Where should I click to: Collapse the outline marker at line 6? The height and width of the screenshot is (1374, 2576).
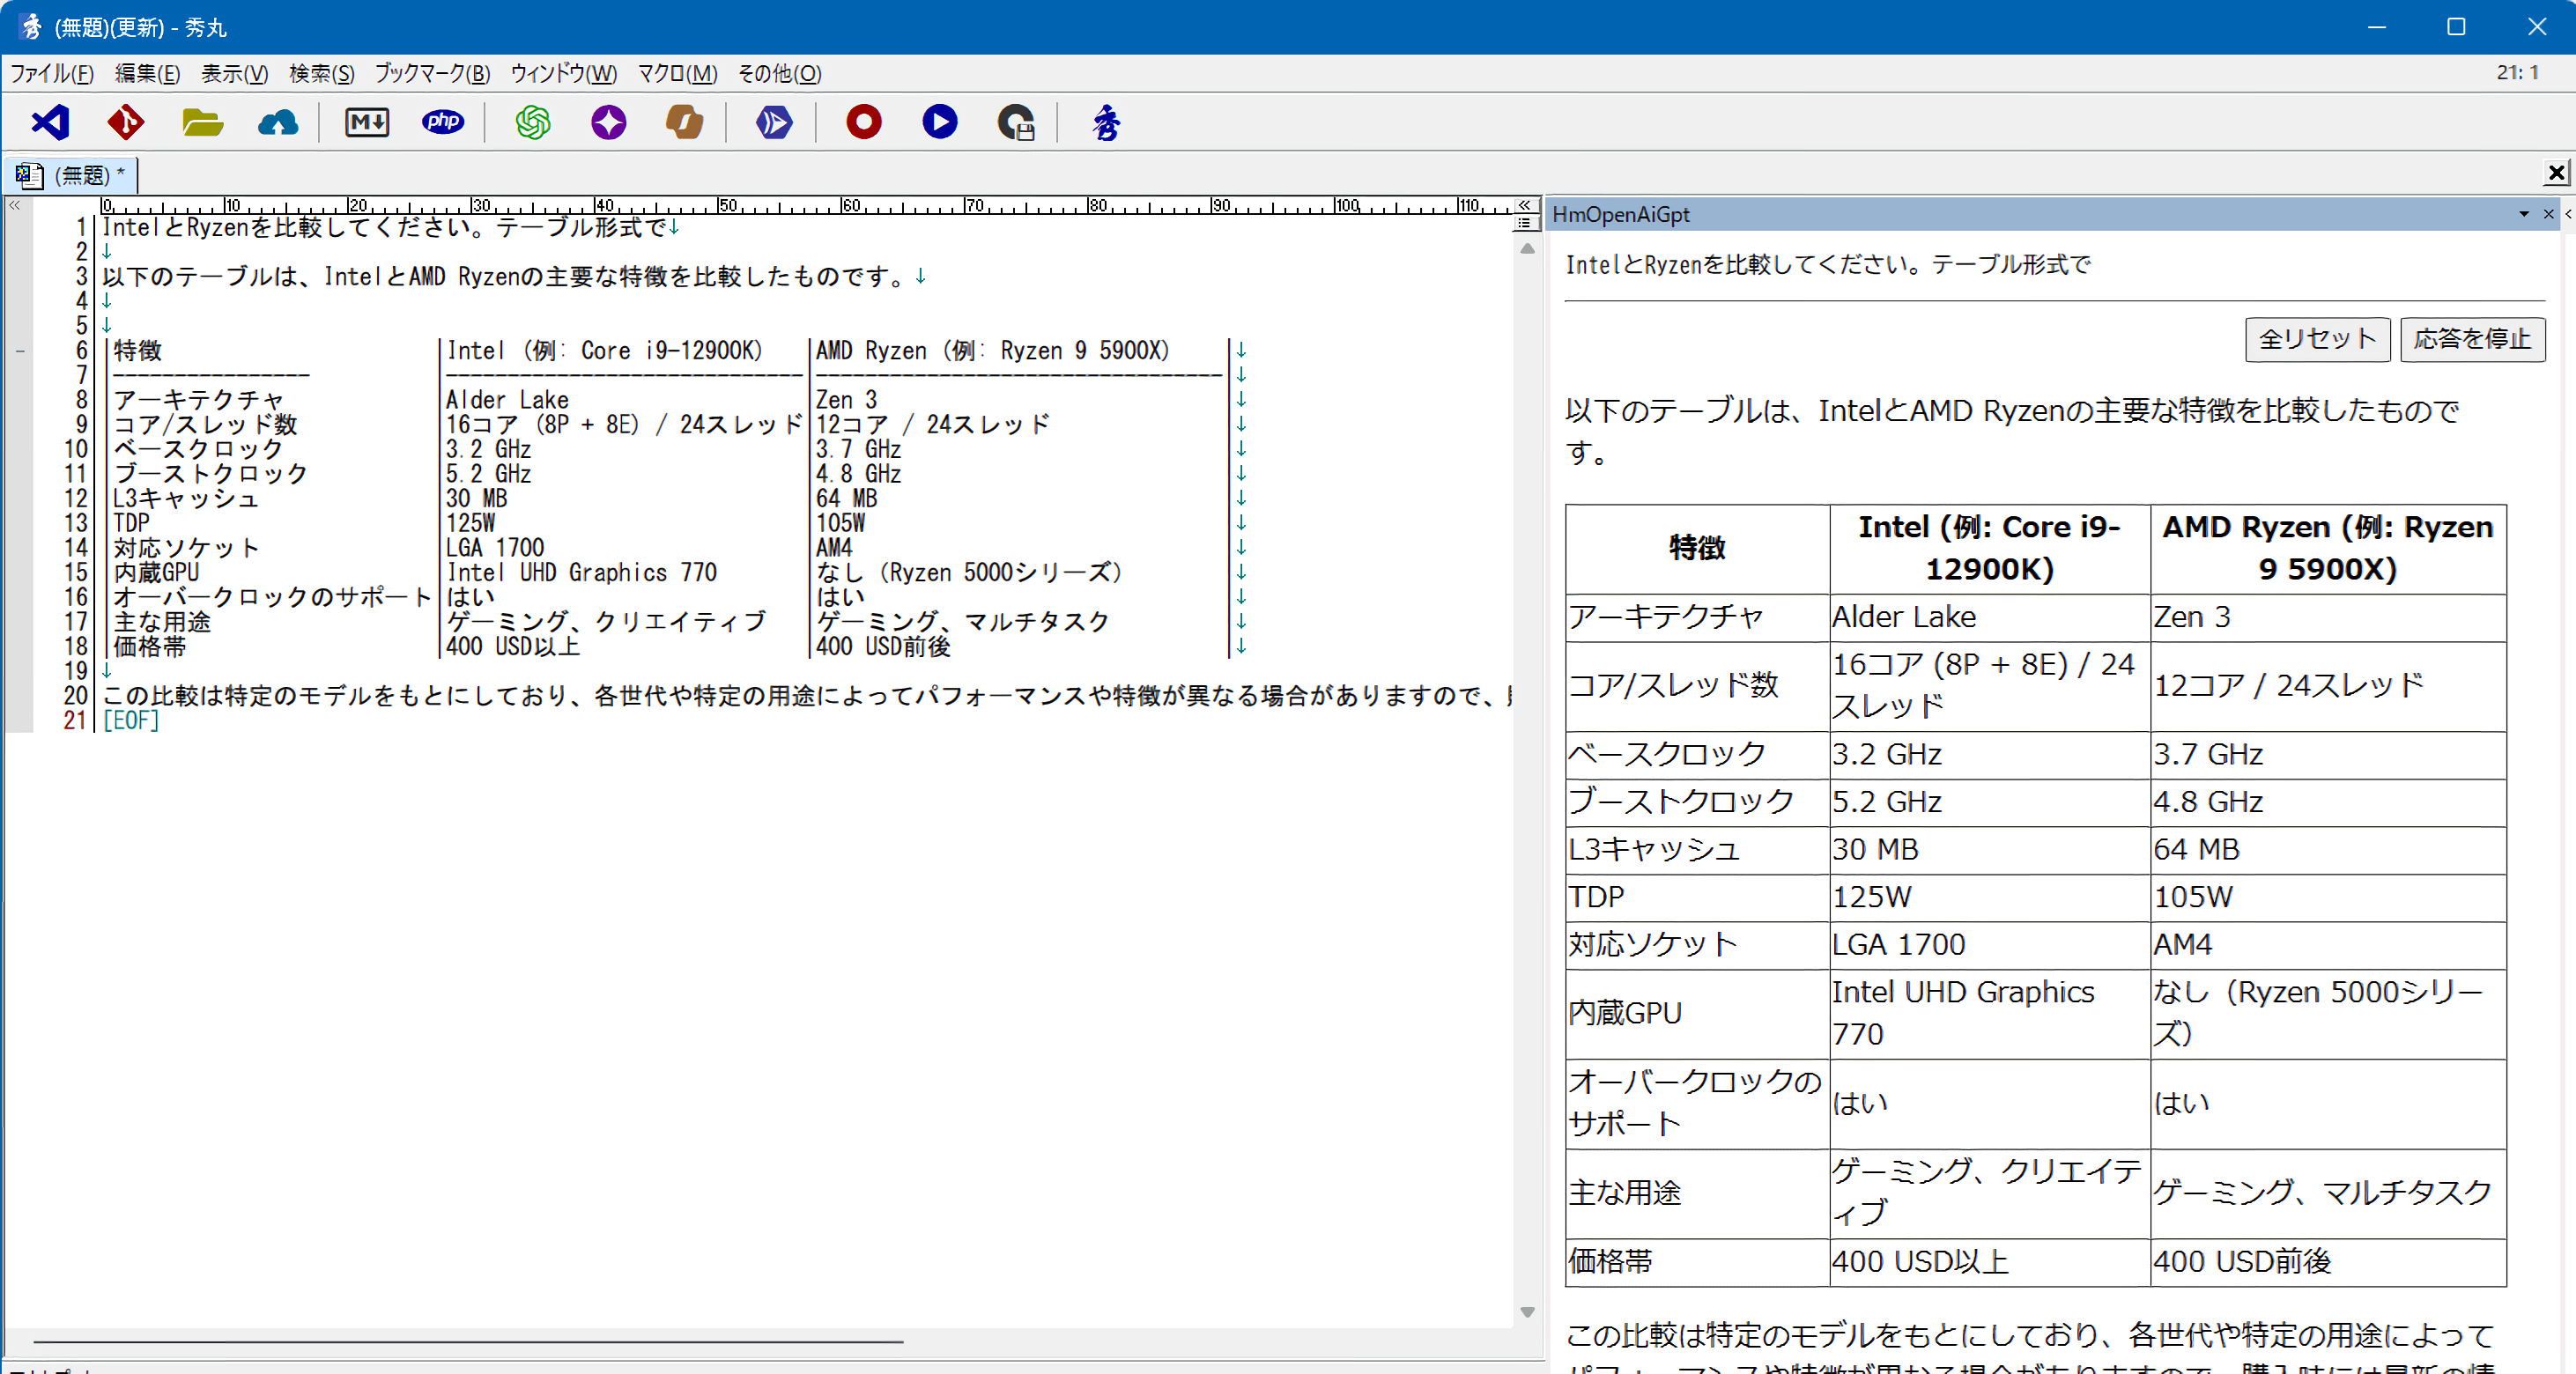pos(20,351)
